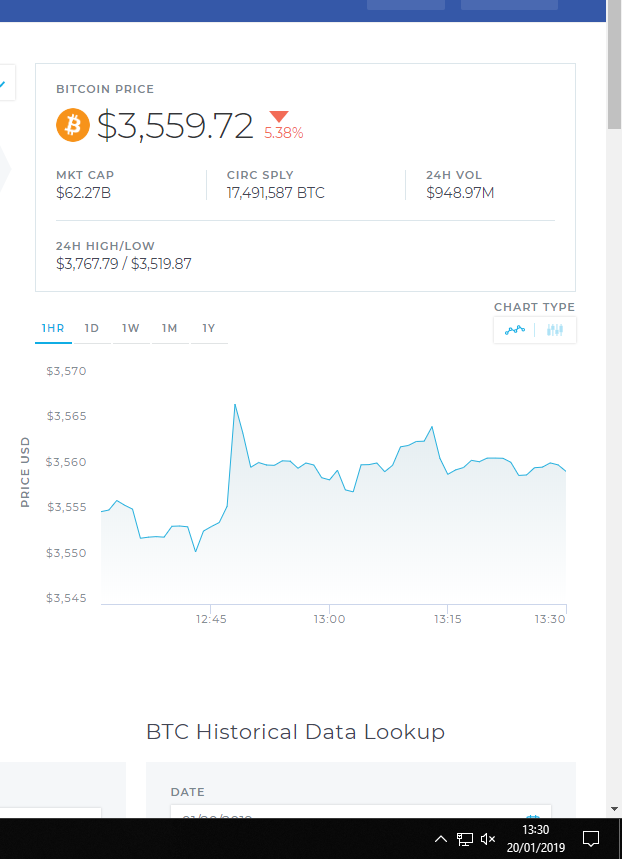This screenshot has height=859, width=622.
Task: Show hidden system tray icons
Action: [440, 838]
